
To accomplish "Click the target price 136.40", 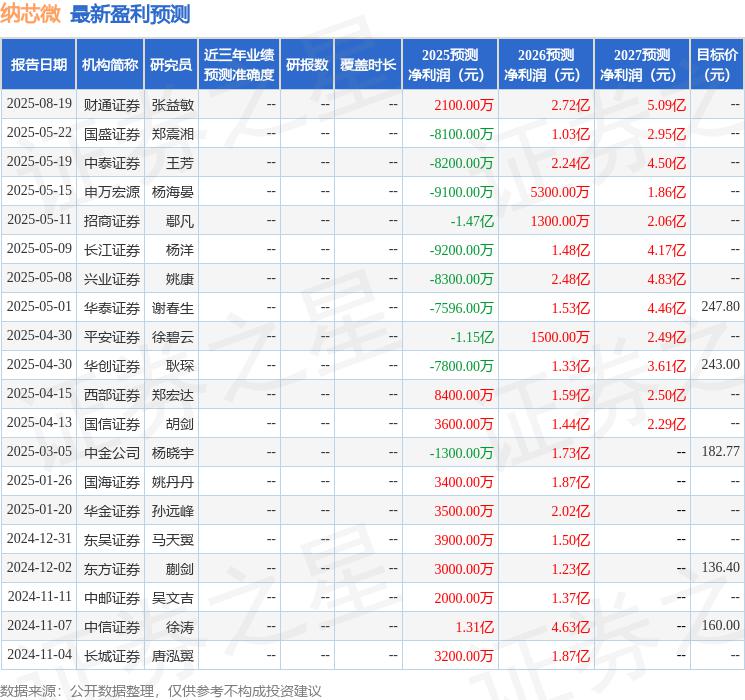I will 720,567.
